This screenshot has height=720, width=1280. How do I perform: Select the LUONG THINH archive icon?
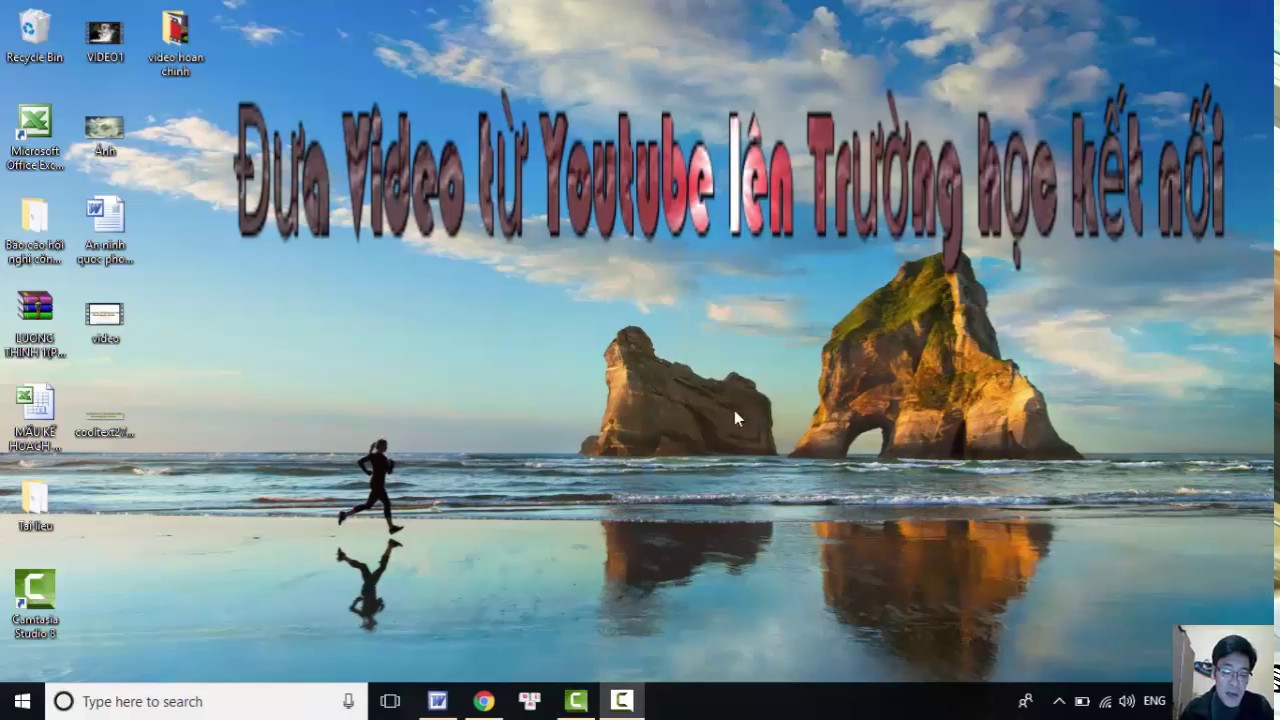click(x=35, y=325)
